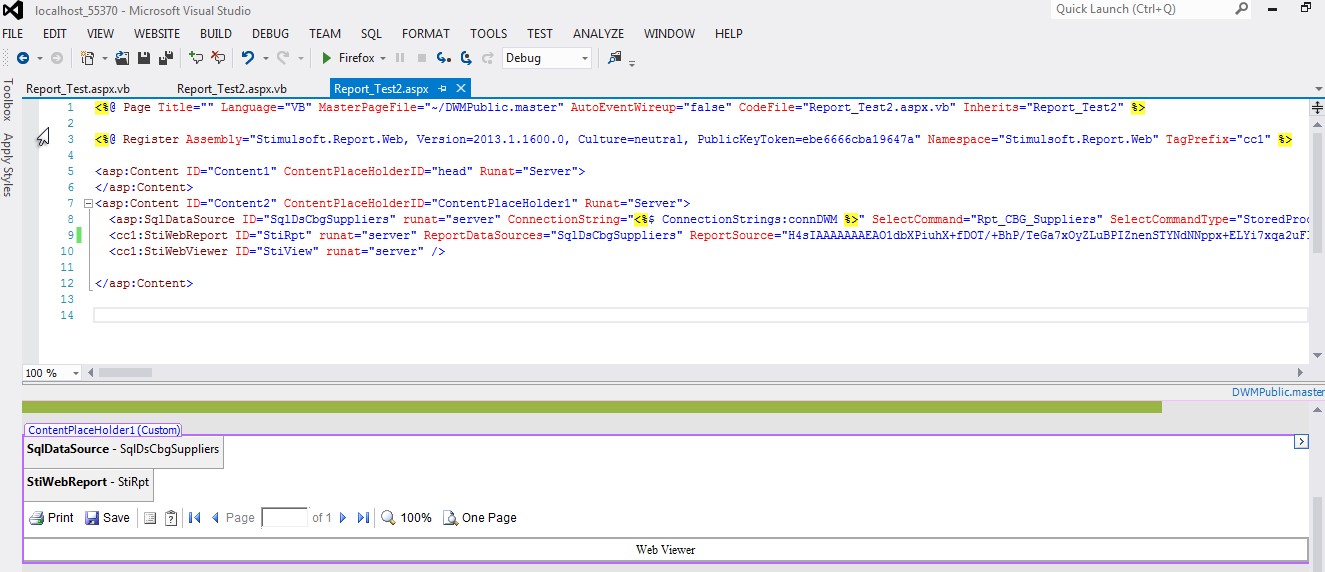Viewport: 1325px width, 572px height.
Task: Click the DWMPublic.master link
Action: (x=1277, y=393)
